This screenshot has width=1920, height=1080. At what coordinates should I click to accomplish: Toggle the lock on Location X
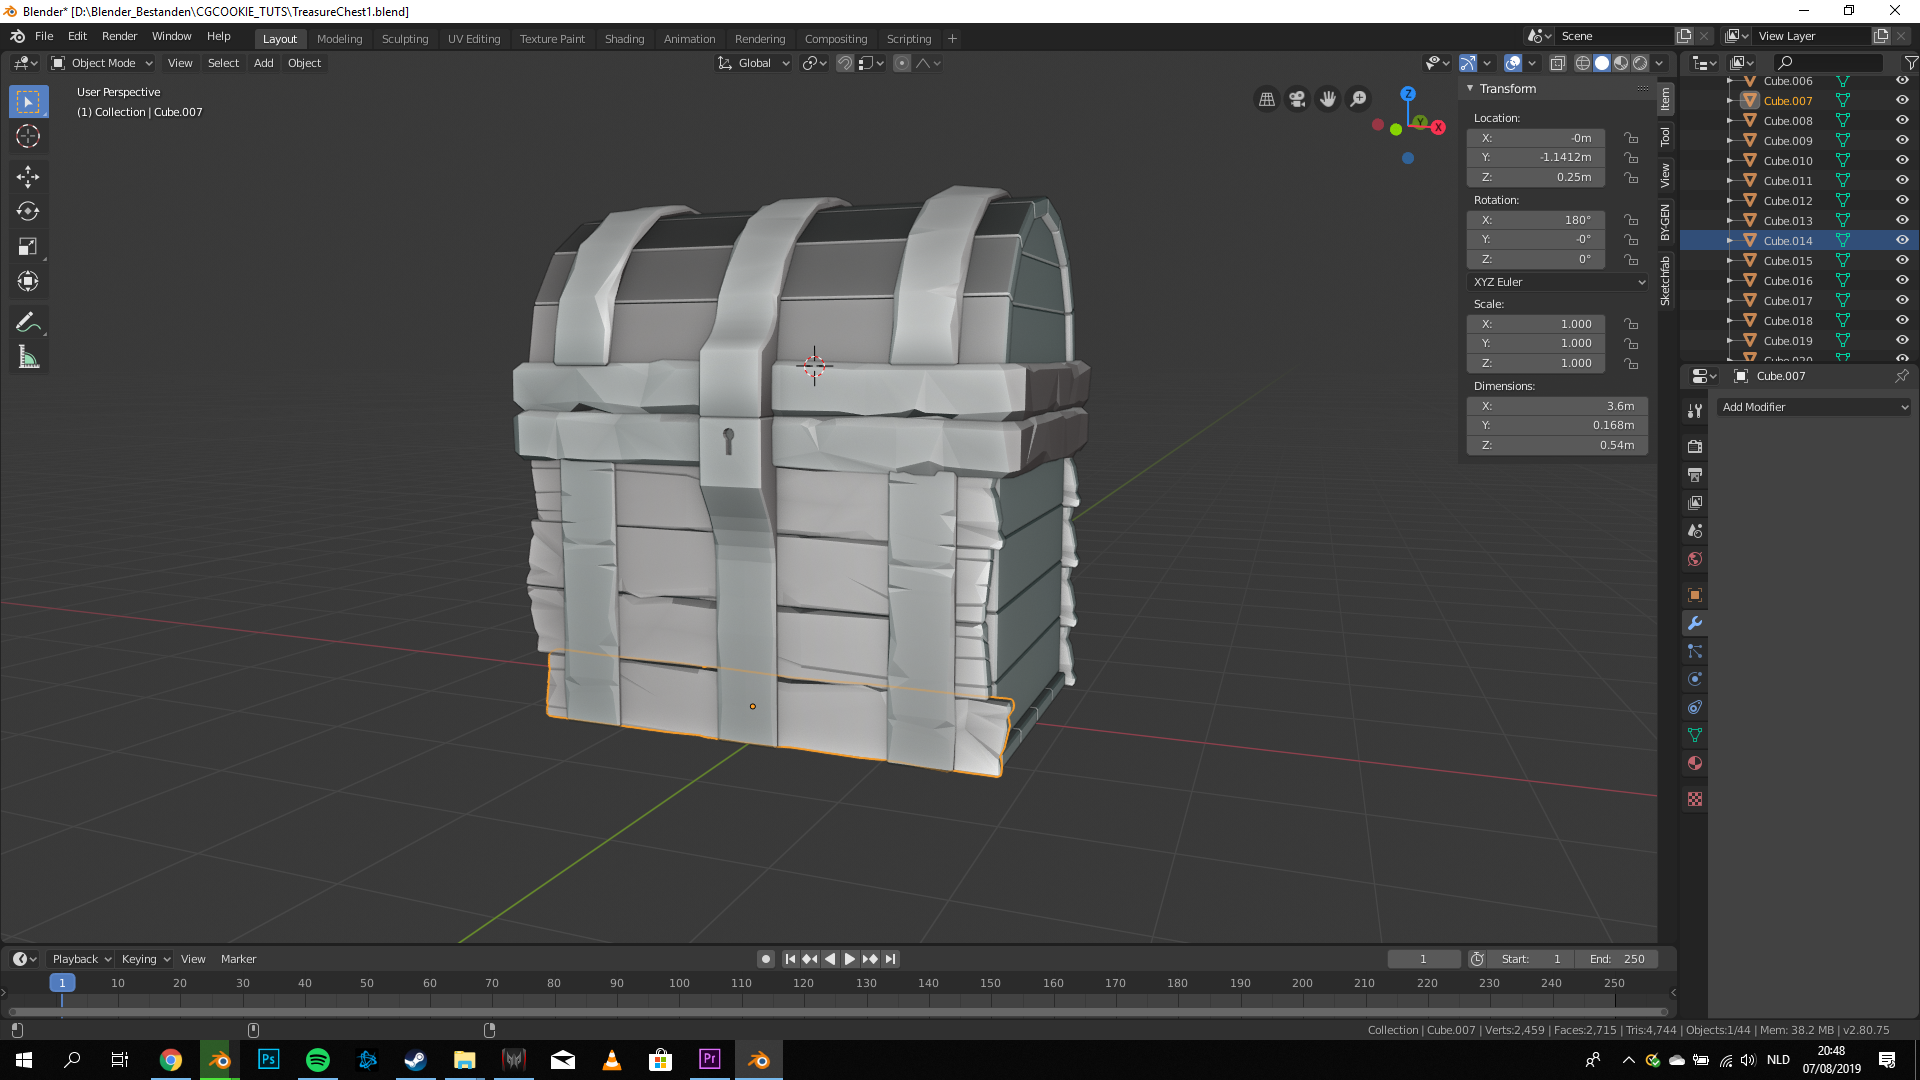pos(1631,138)
